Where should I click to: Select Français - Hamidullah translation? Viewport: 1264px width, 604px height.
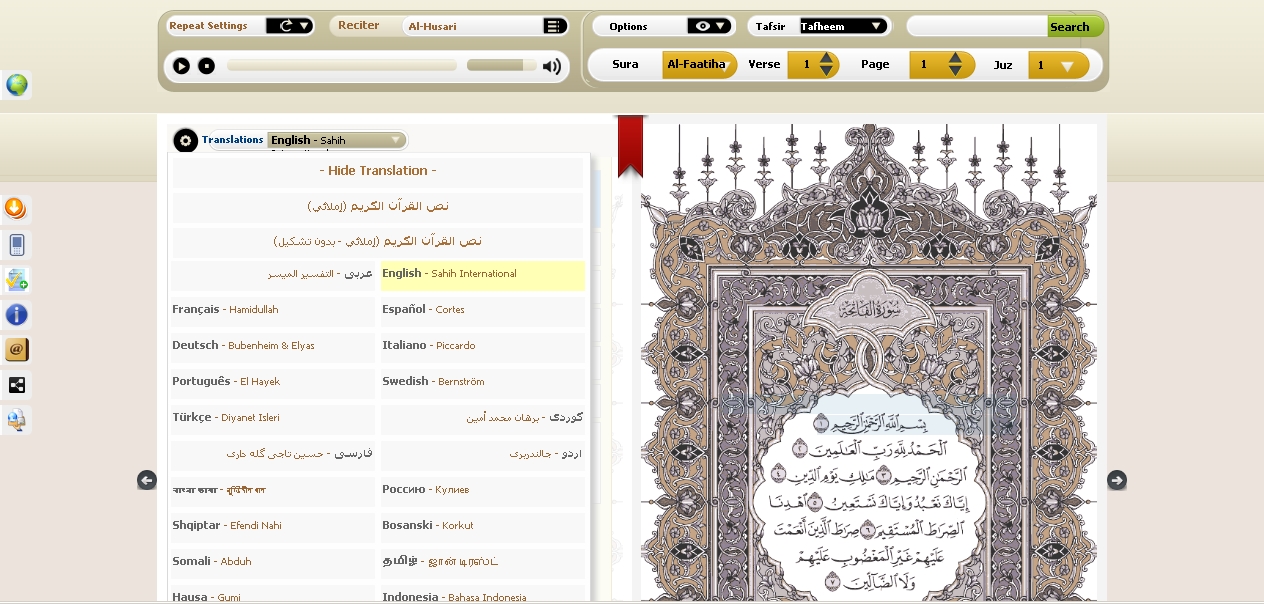273,310
